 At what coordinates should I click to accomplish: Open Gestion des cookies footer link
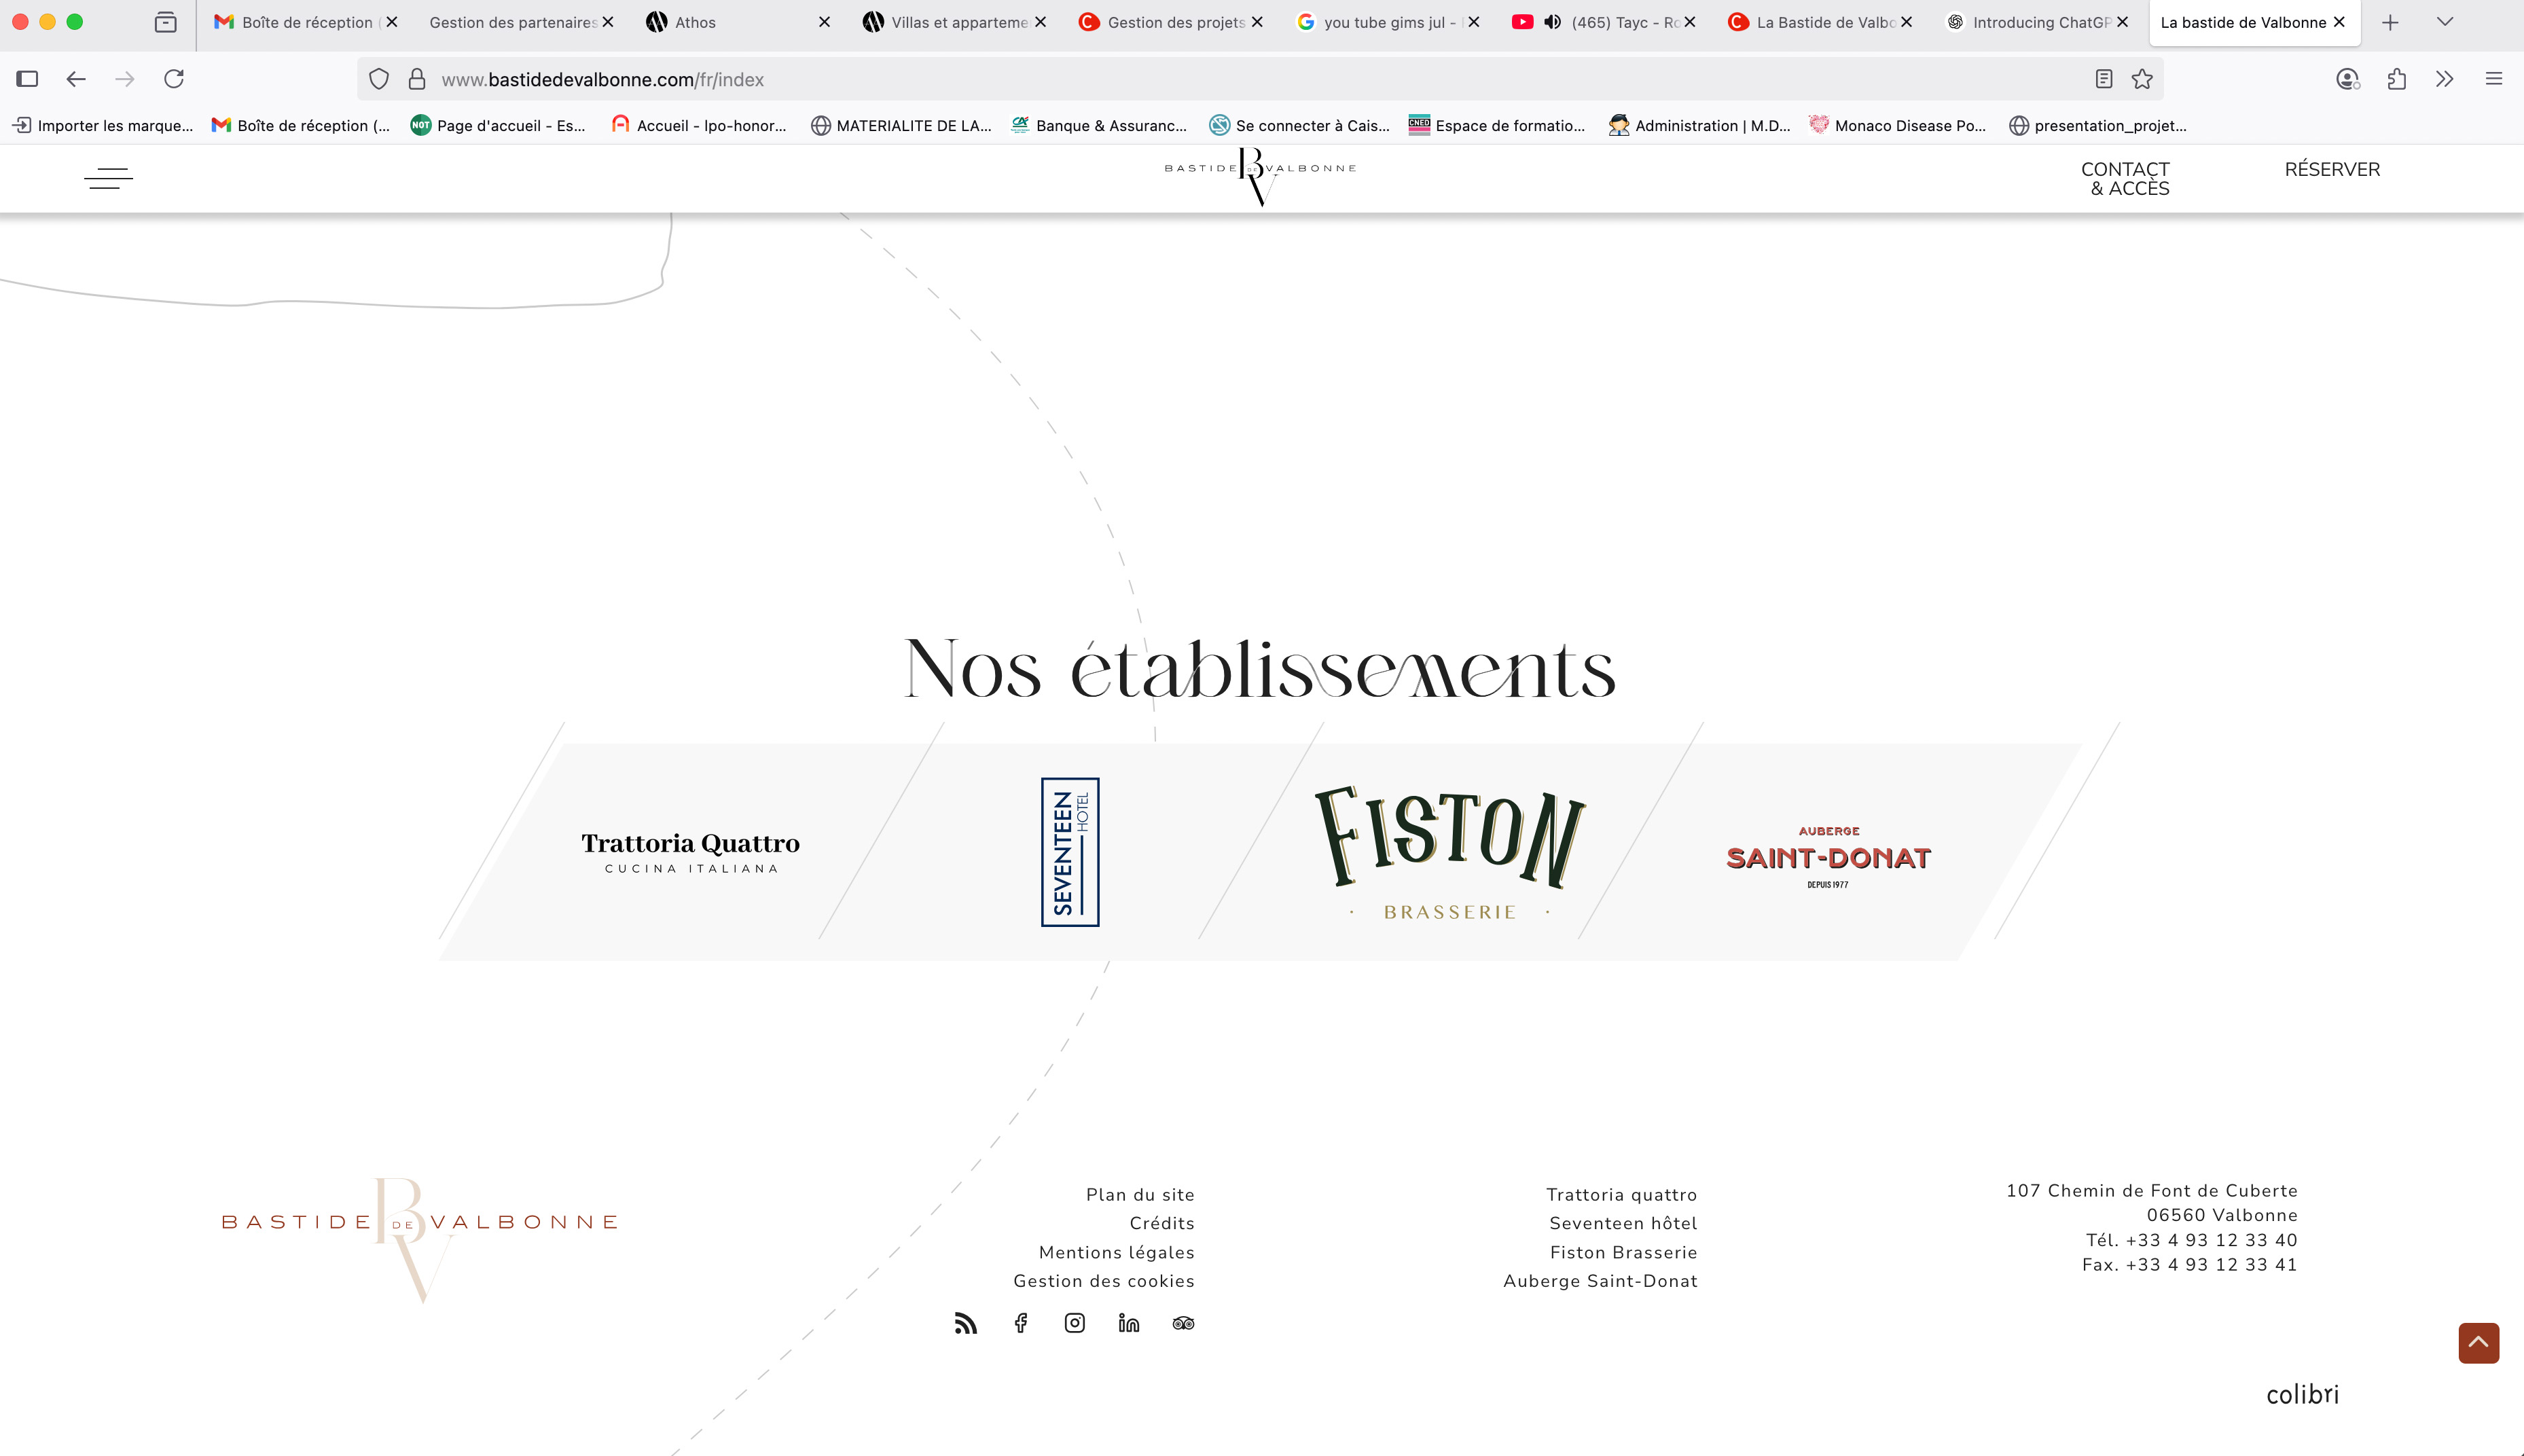[1104, 1281]
